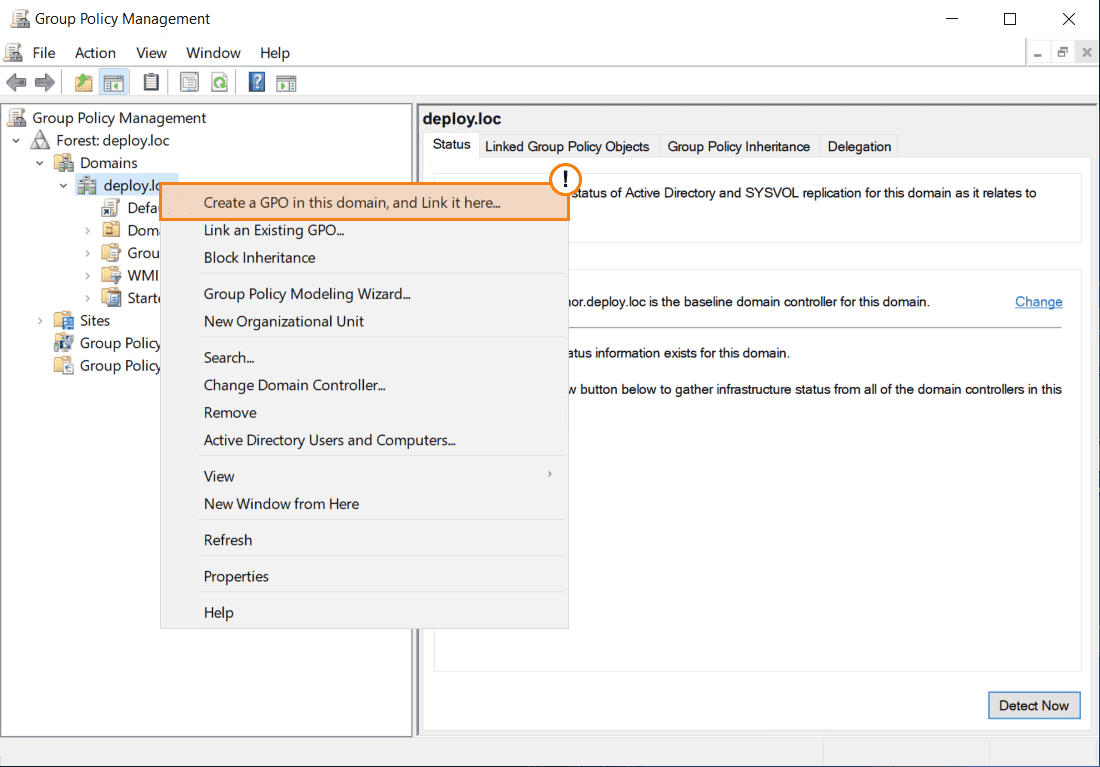Select the Domains tree item
1100x767 pixels.
pyautogui.click(x=109, y=163)
